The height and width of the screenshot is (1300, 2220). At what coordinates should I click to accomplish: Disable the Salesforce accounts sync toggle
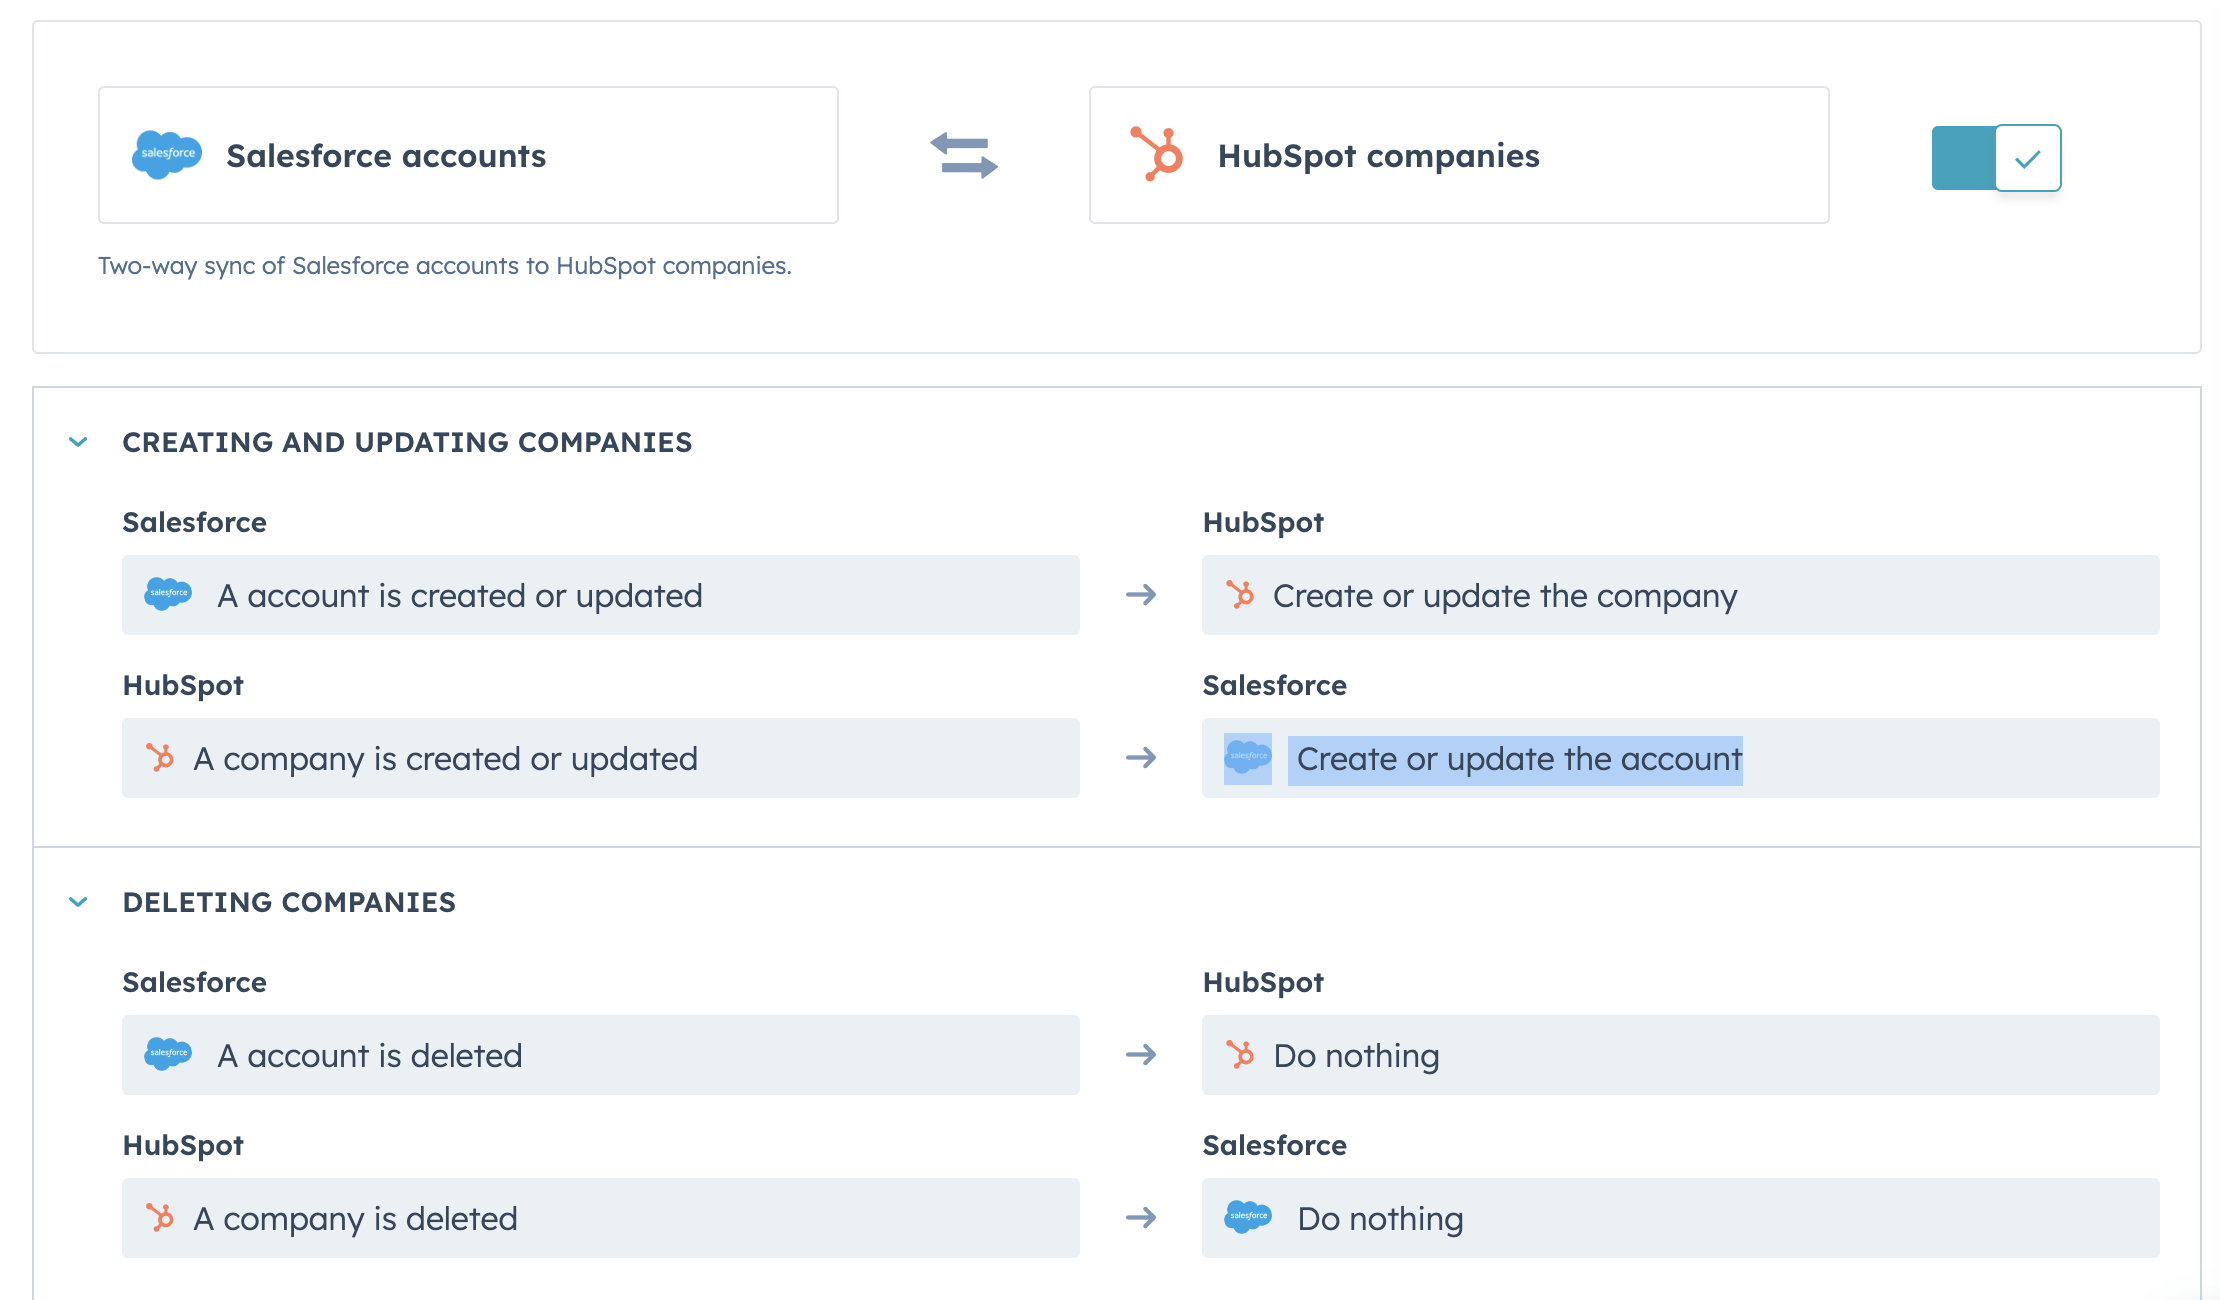click(1995, 157)
